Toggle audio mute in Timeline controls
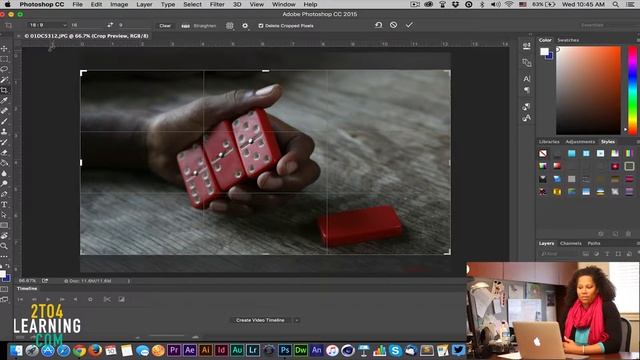 [76, 299]
